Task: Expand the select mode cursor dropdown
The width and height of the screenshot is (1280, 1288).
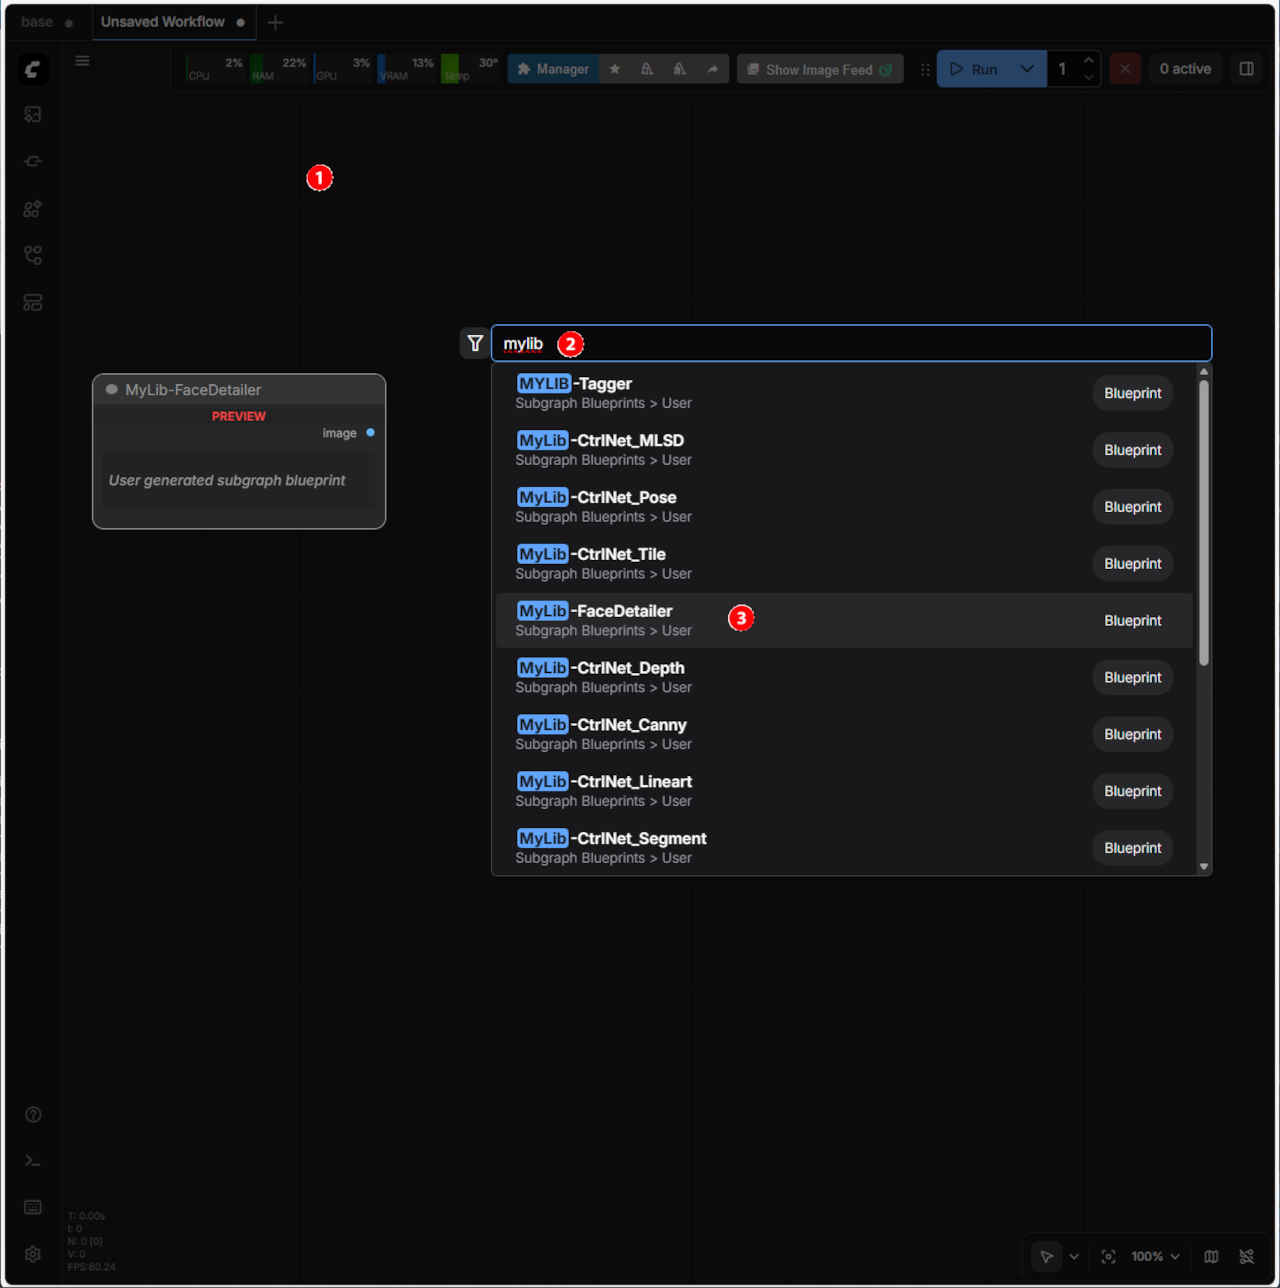Action: 1074,1257
